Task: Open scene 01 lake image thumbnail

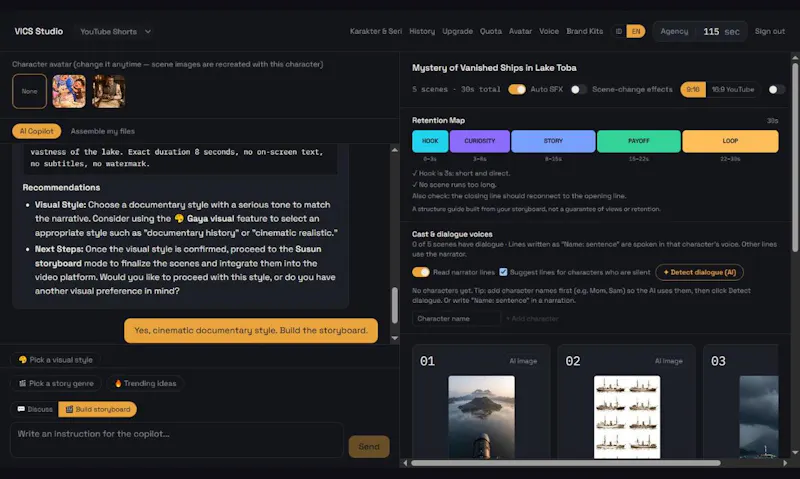Action: (x=481, y=417)
